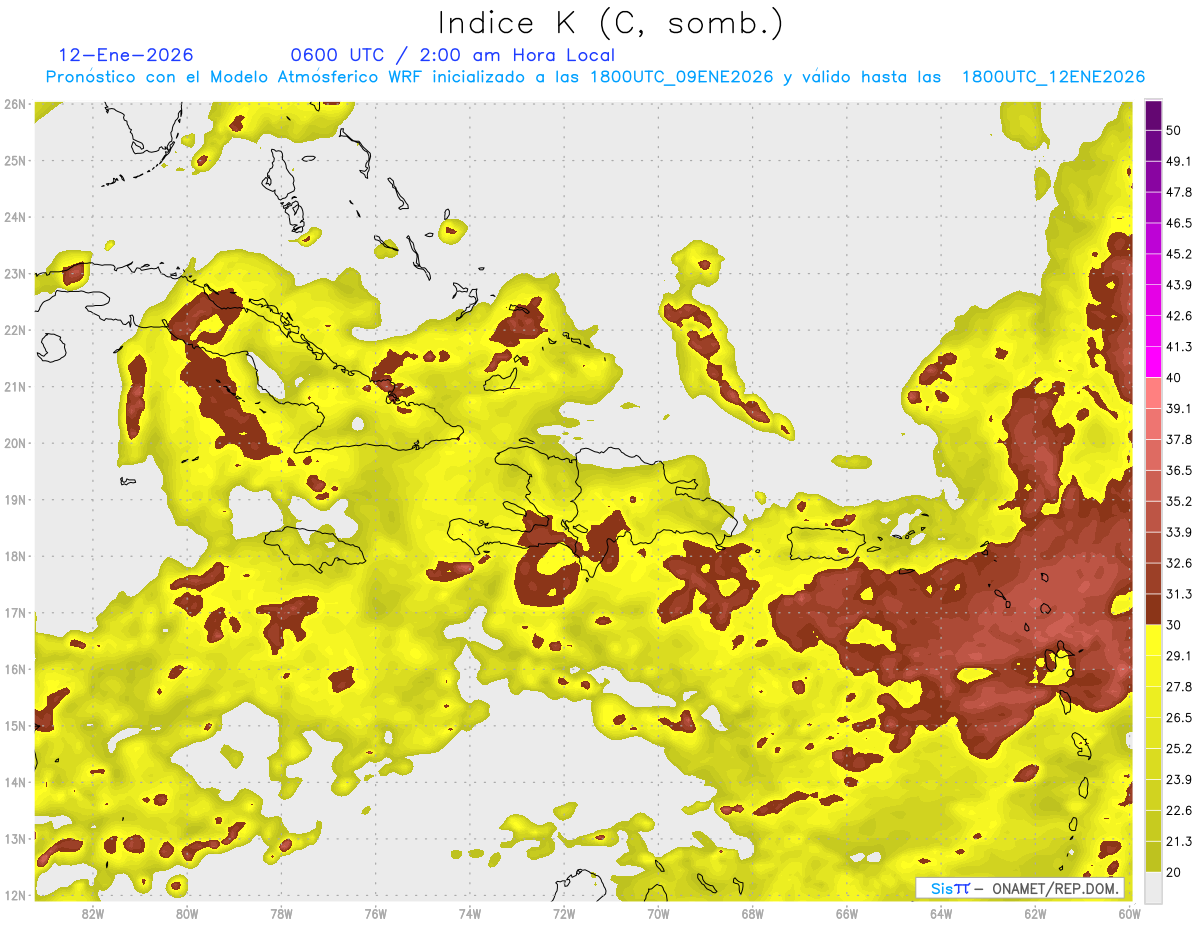Viewport: 1200px width, 927px height.
Task: Click the "41.3" colorbar value
Action: [x=1179, y=347]
